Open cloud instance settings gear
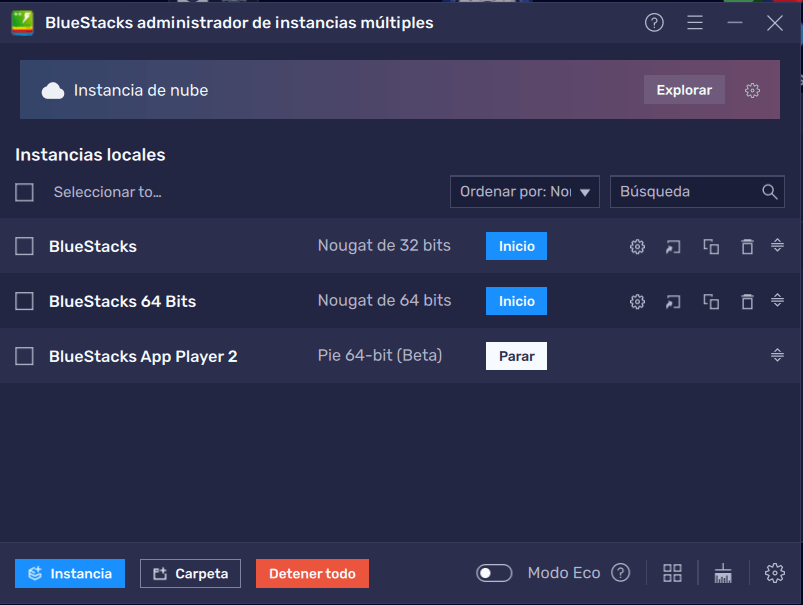Viewport: 803px width, 605px height. click(752, 91)
